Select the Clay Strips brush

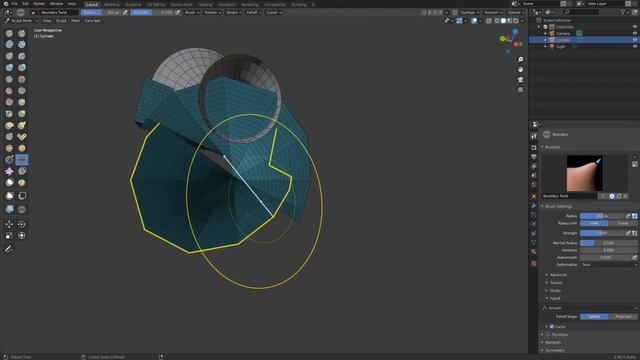click(22, 44)
